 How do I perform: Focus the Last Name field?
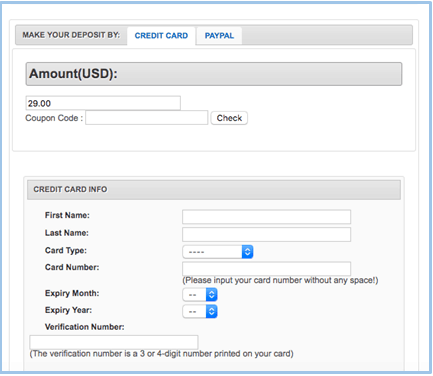point(266,234)
